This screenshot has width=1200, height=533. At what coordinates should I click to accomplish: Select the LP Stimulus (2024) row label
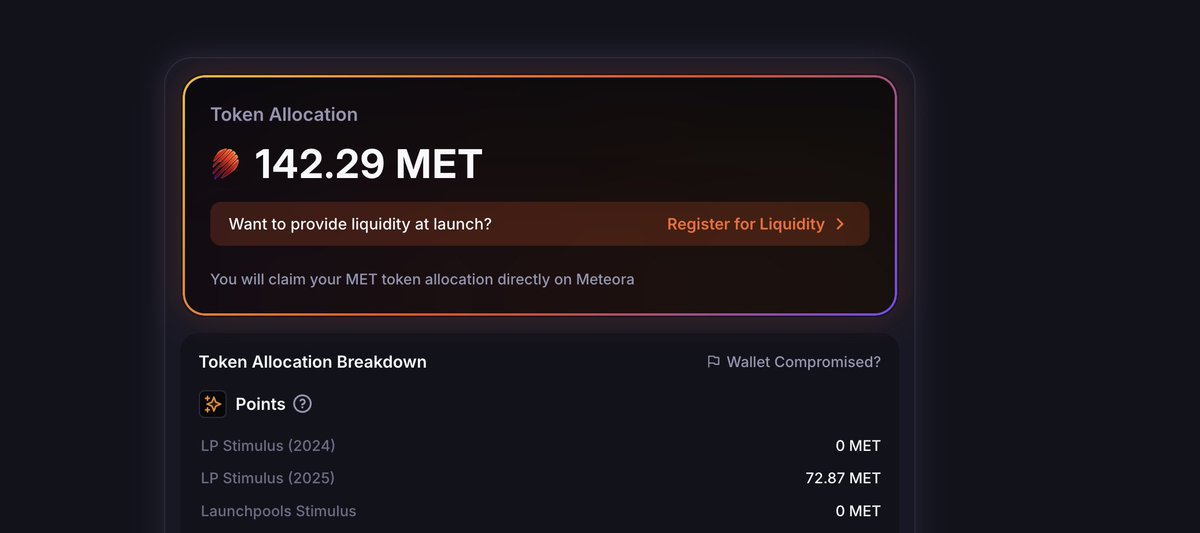click(268, 445)
